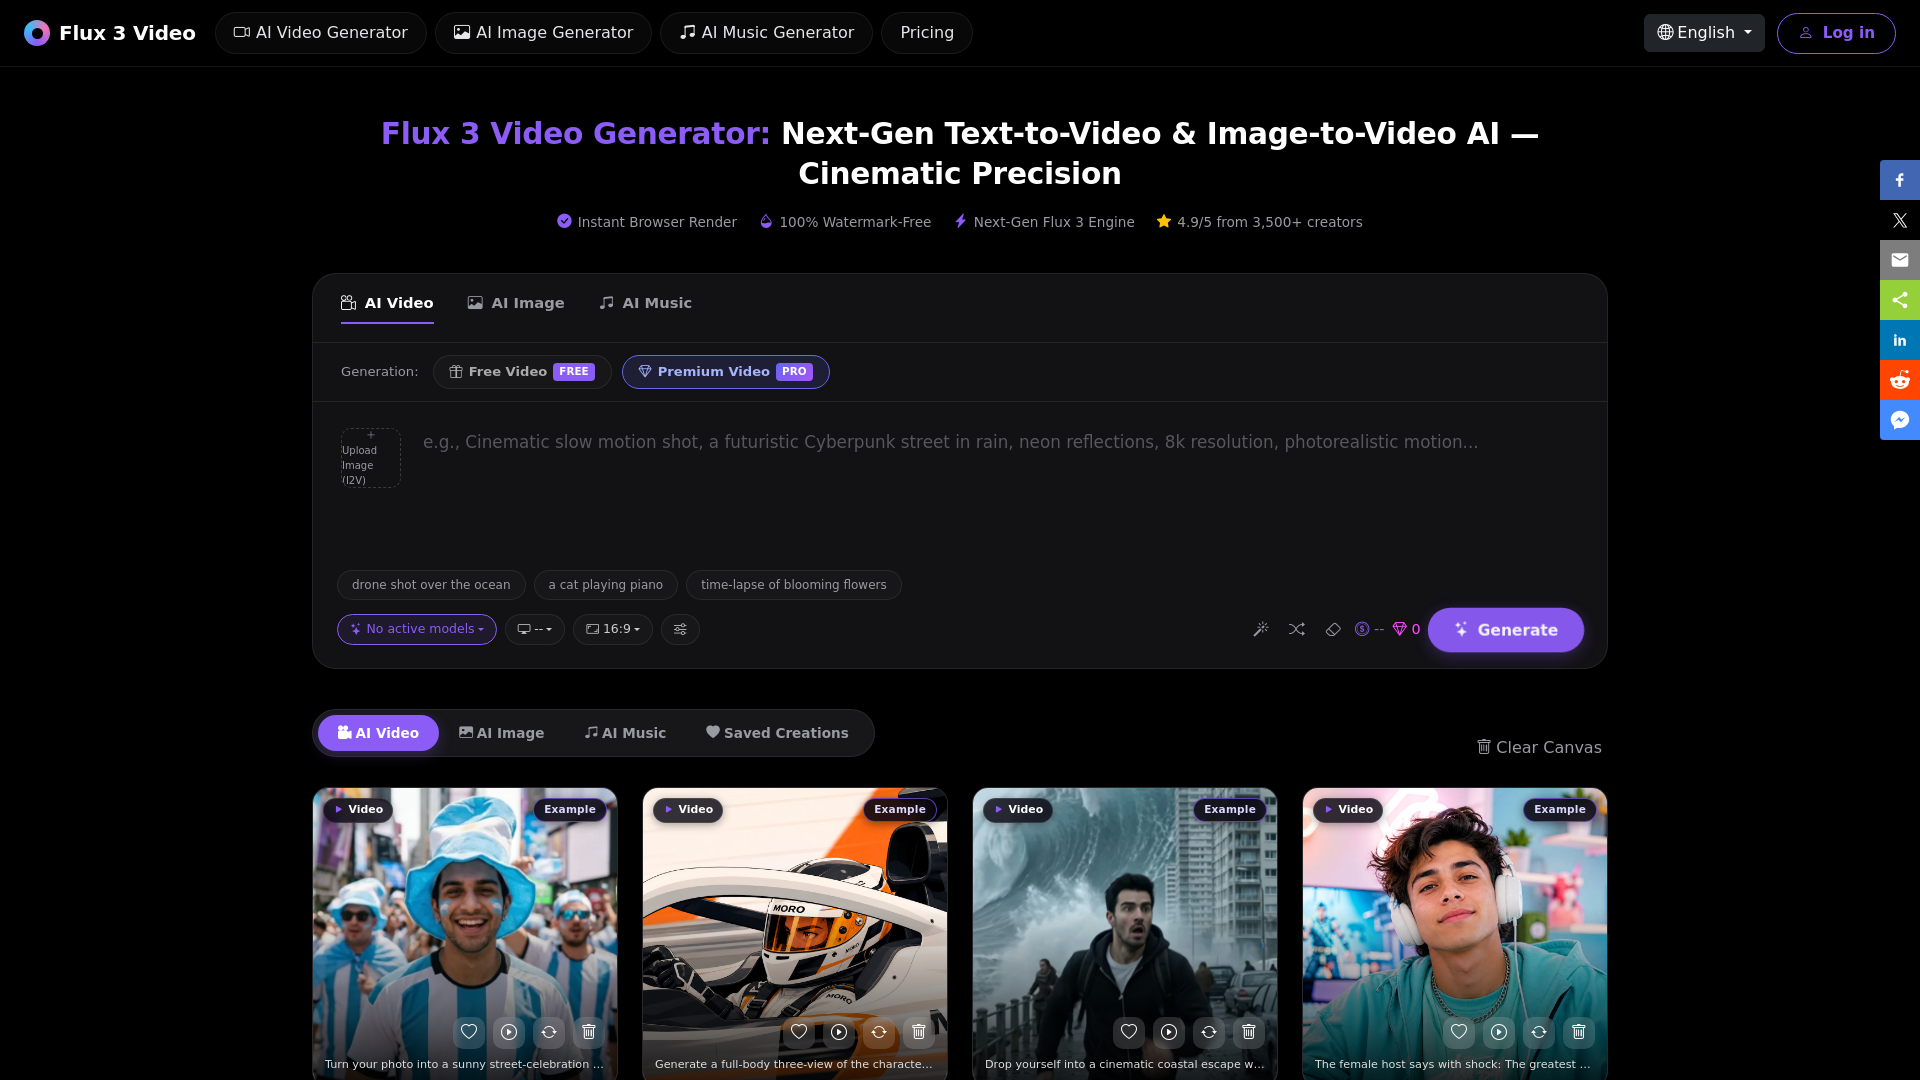This screenshot has height=1080, width=1920.
Task: Select AI Video tab in generator panel
Action: [387, 303]
